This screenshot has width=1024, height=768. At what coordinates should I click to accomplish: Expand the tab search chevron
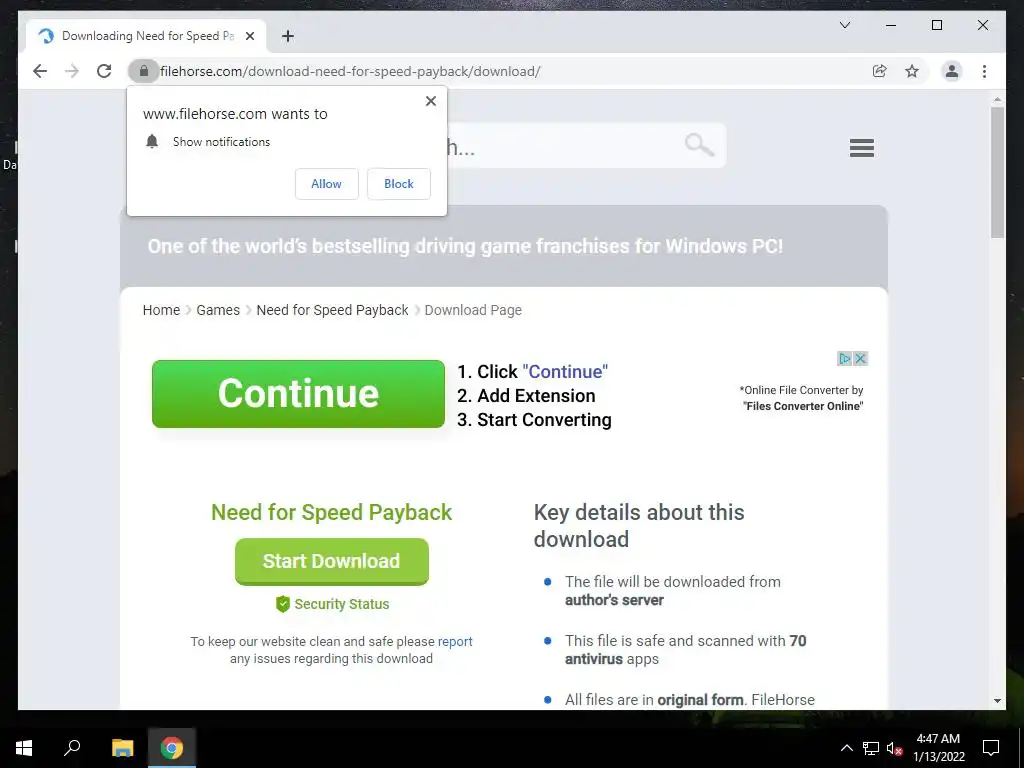click(x=844, y=25)
